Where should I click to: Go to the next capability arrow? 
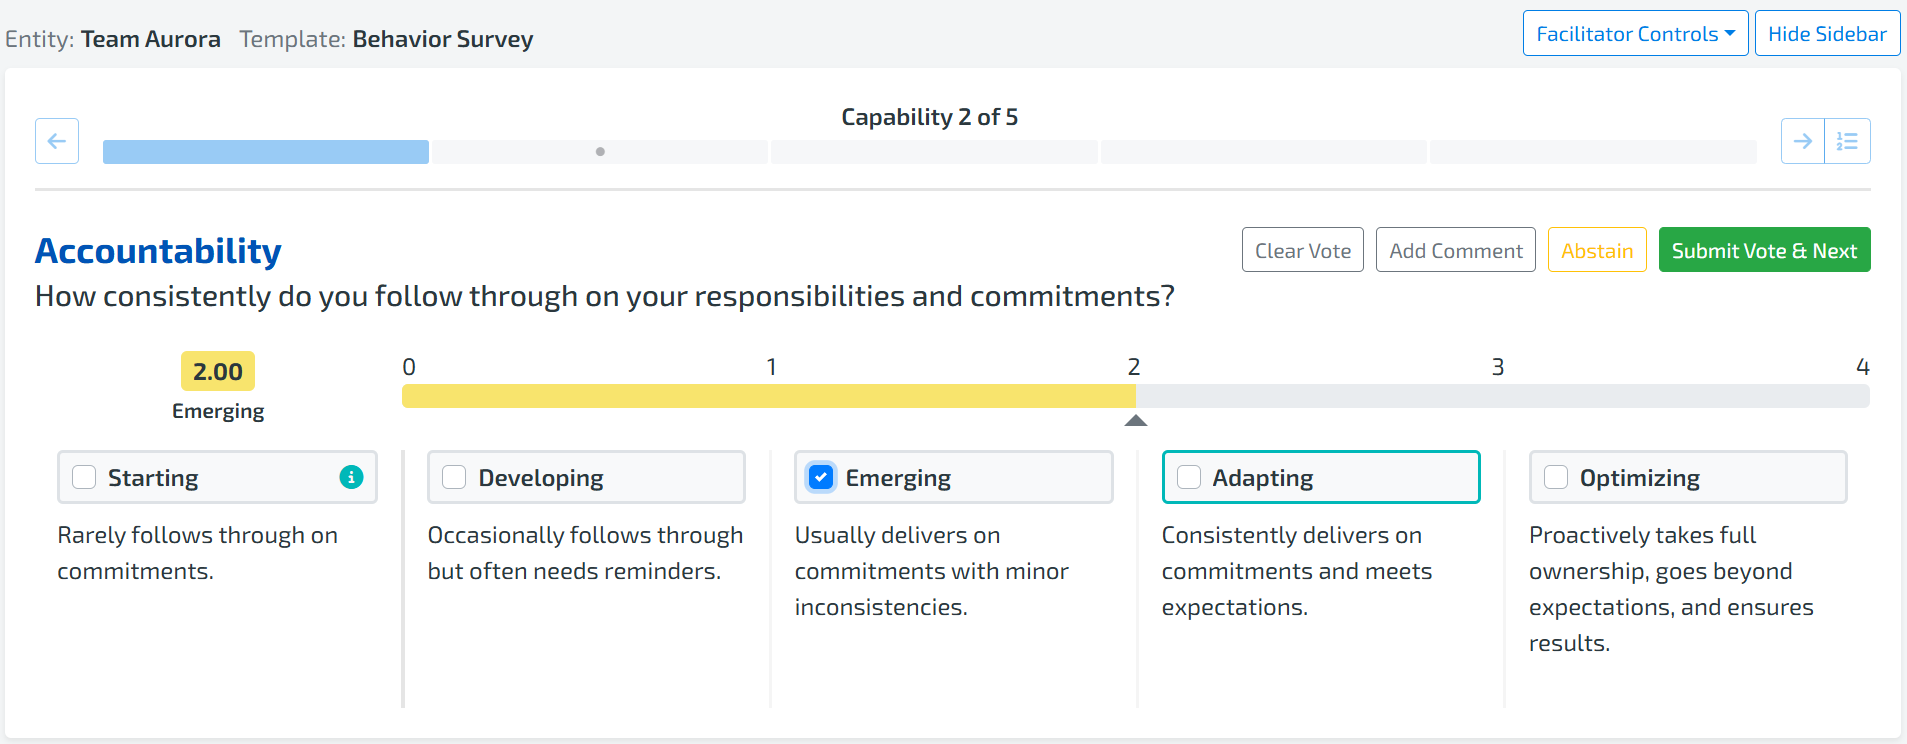click(1802, 141)
